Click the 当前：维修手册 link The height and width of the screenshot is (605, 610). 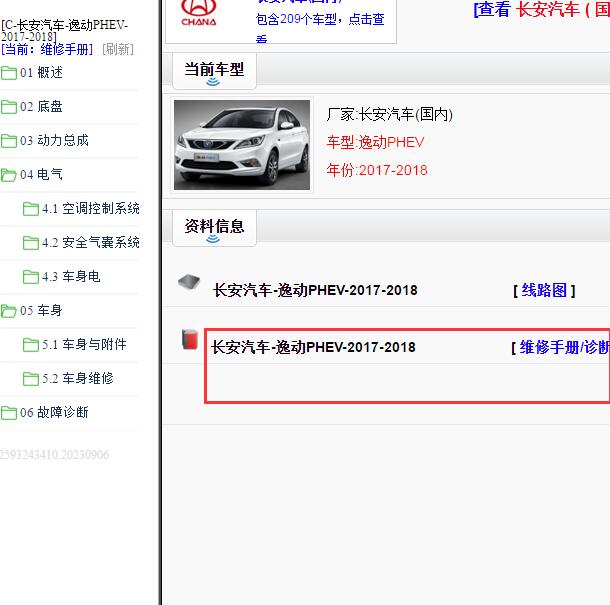47,49
